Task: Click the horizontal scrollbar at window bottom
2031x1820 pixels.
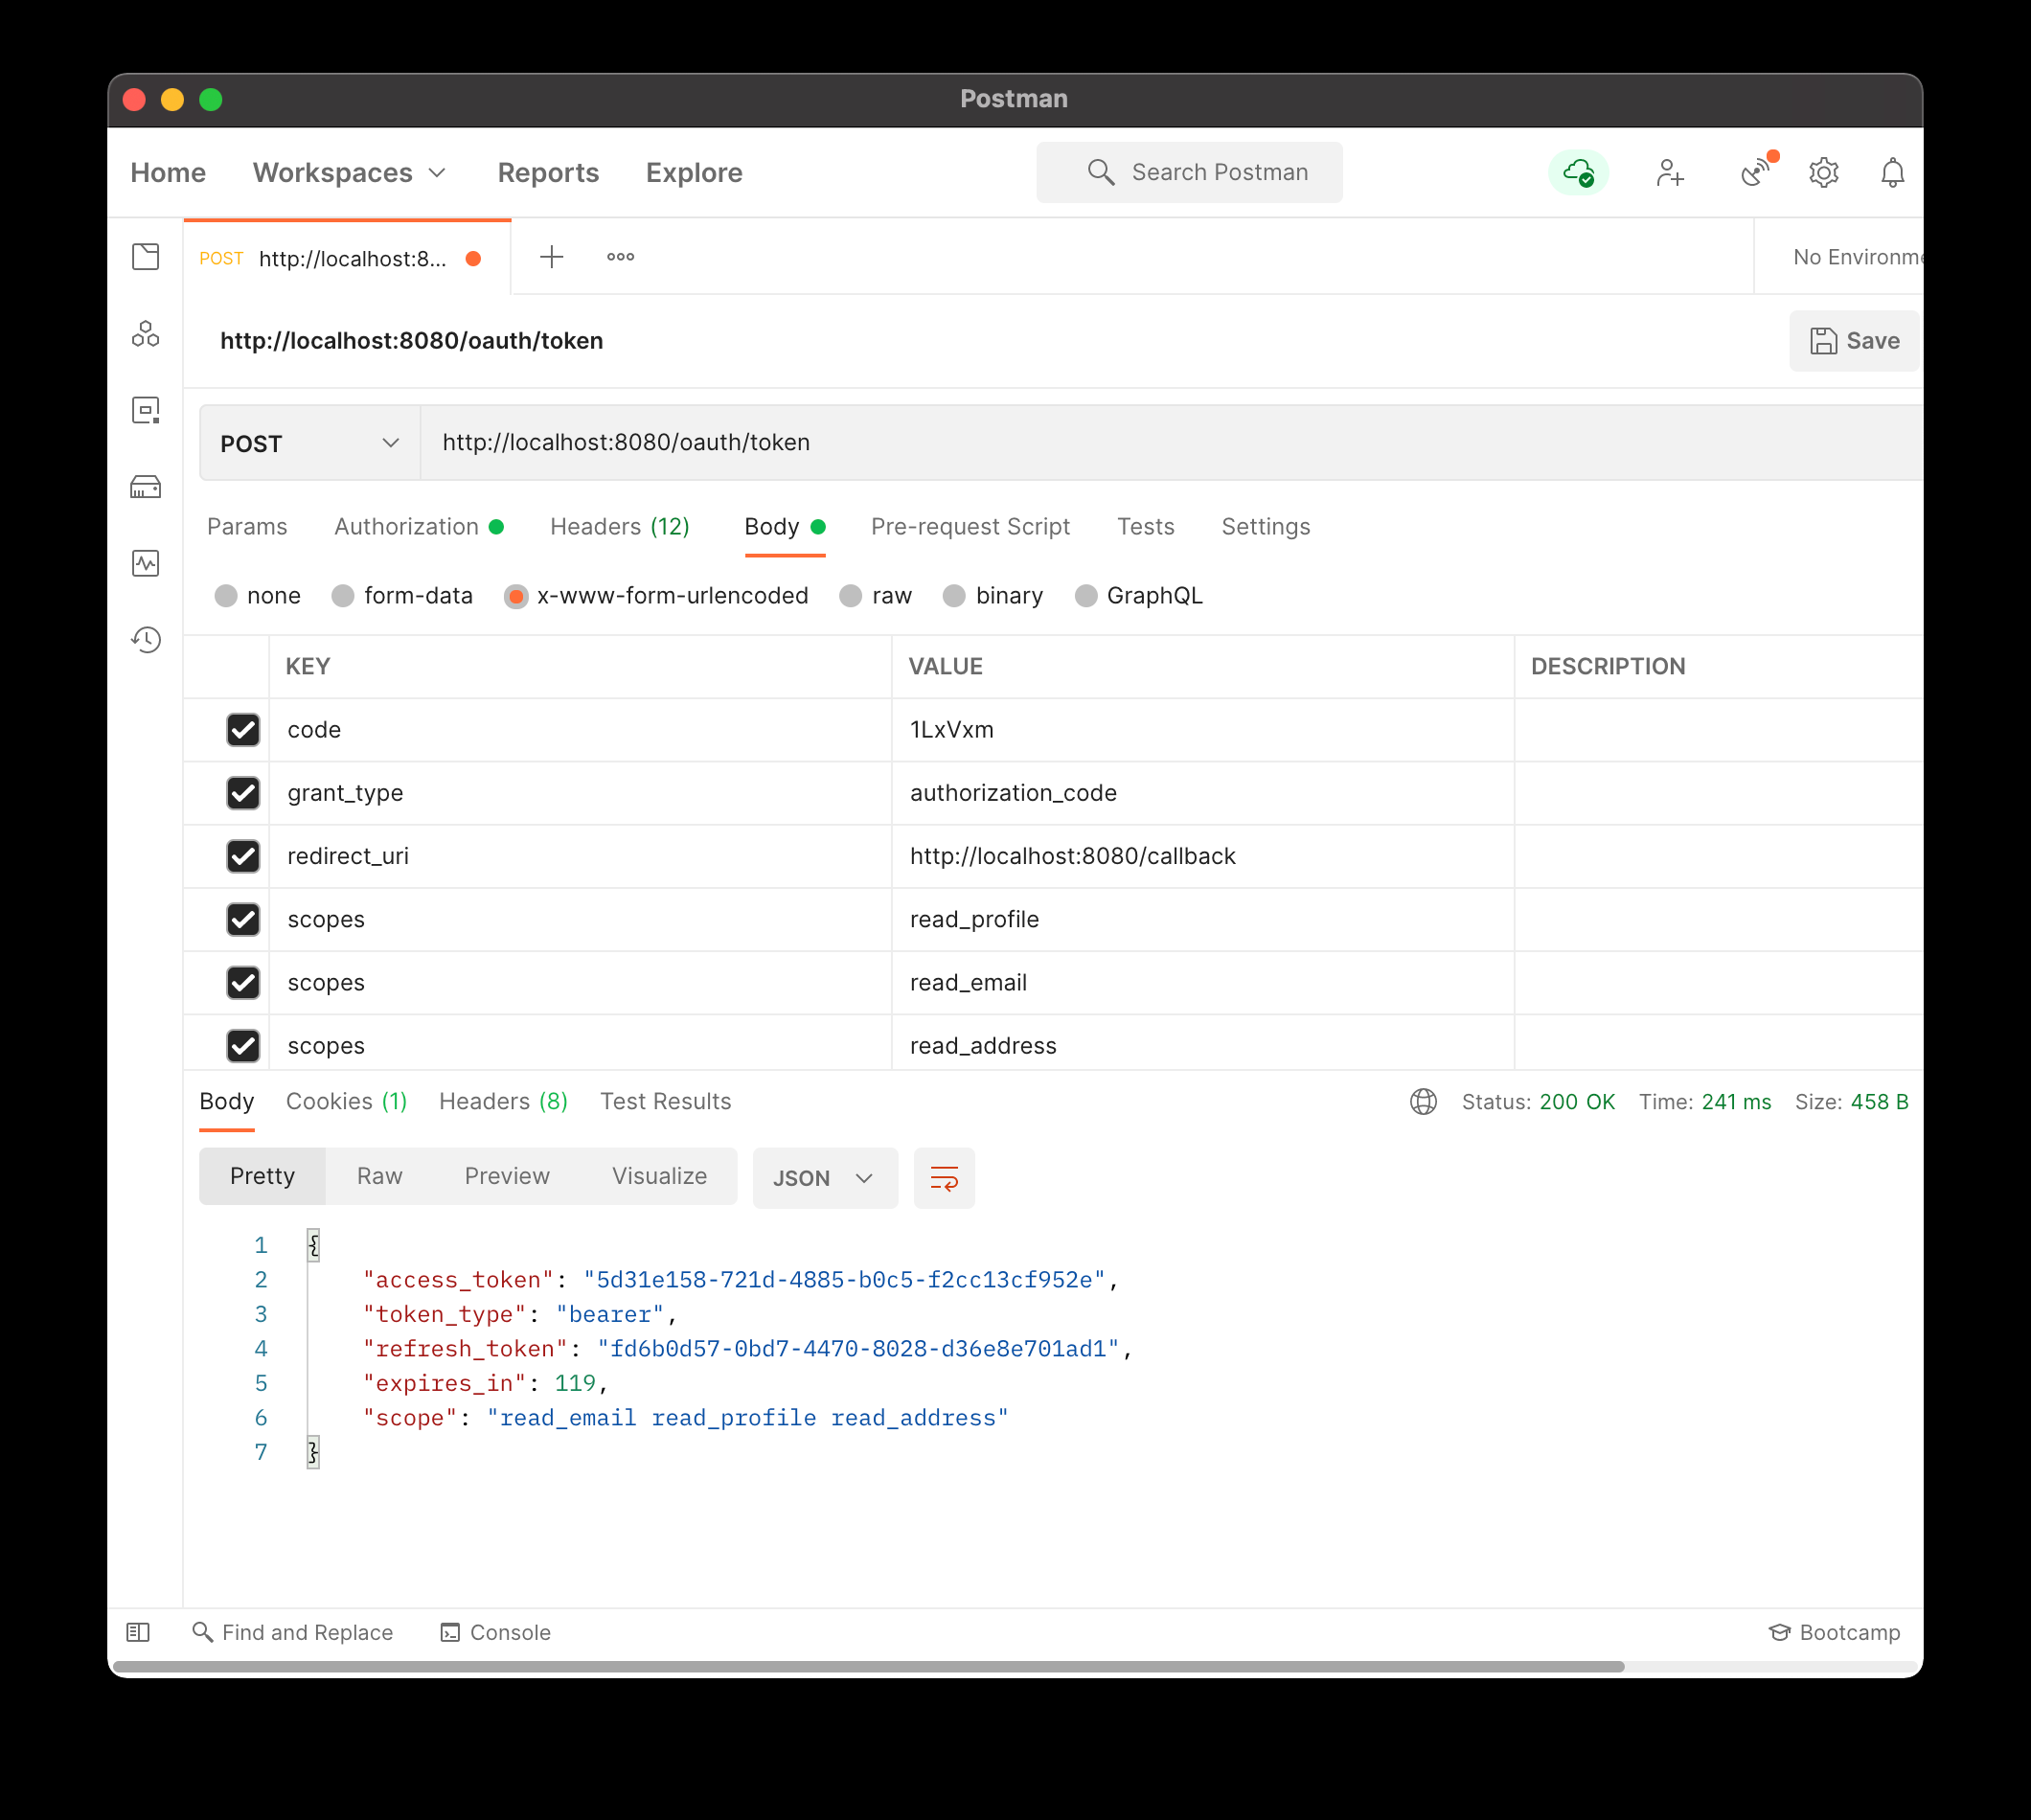Action: pyautogui.click(x=868, y=1667)
